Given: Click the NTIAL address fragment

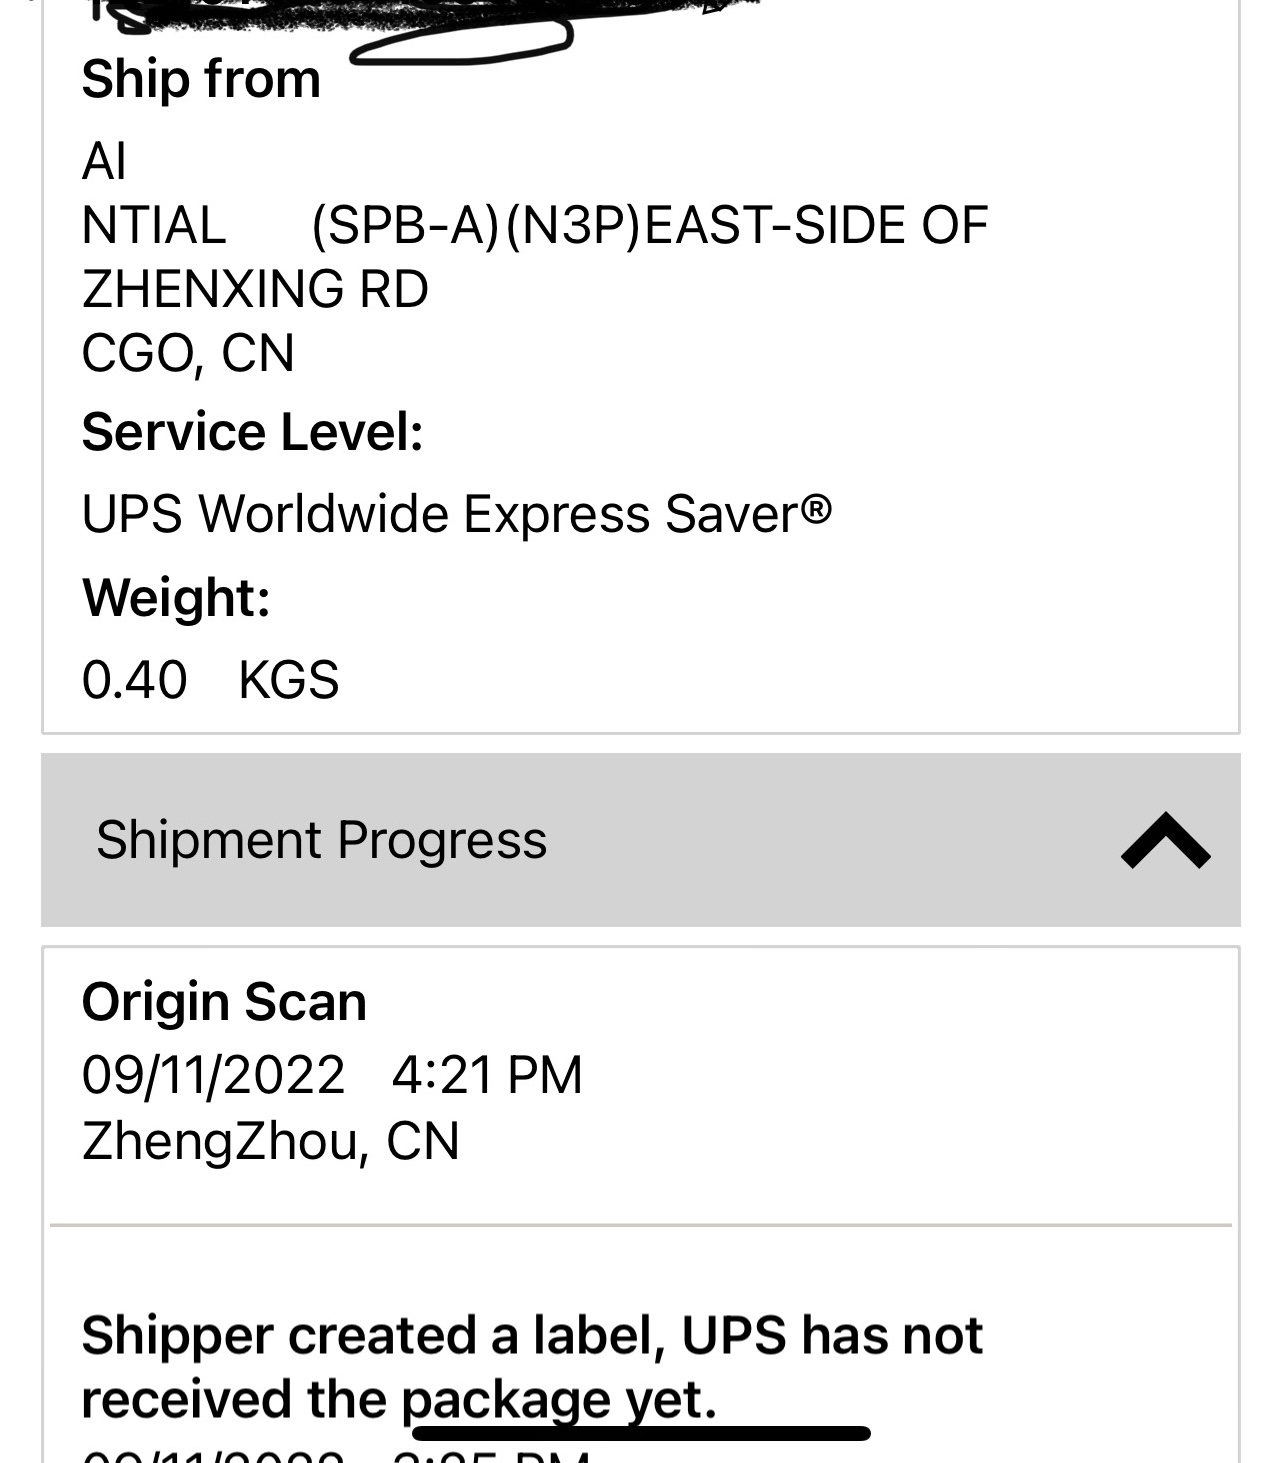Looking at the screenshot, I should (x=154, y=225).
